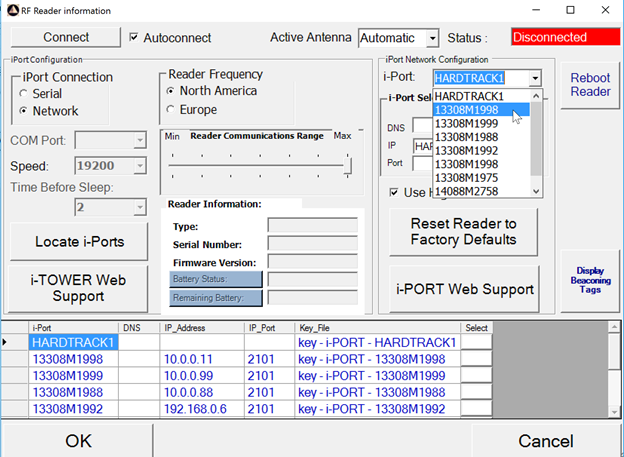Click the row selector arrow for HARDTRACK1
Viewport: 624px width, 457px height.
[14, 342]
